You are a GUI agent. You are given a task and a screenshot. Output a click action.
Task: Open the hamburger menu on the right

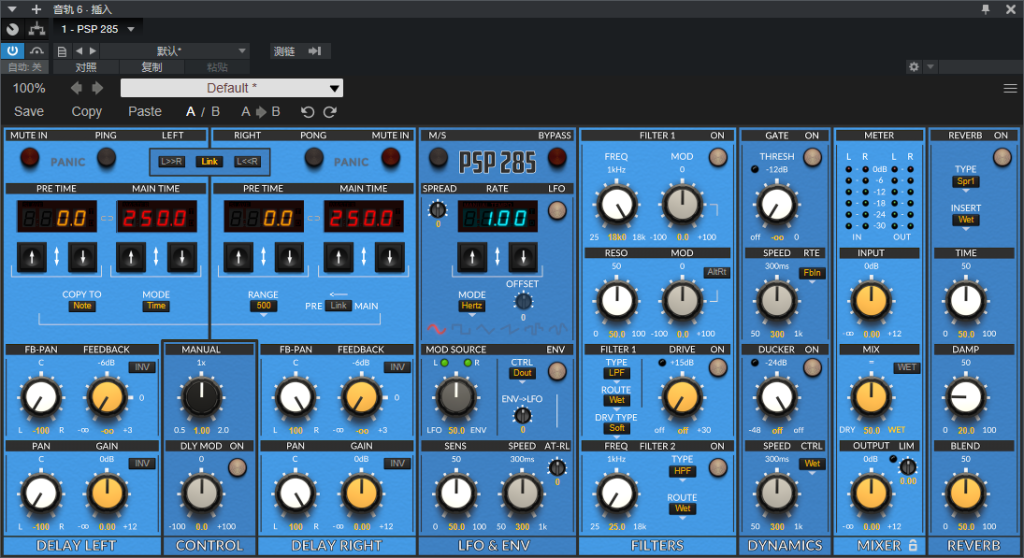pyautogui.click(x=1010, y=88)
